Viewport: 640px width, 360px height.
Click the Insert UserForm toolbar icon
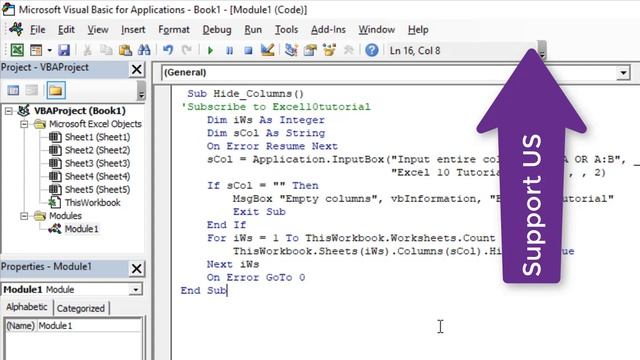click(36, 50)
